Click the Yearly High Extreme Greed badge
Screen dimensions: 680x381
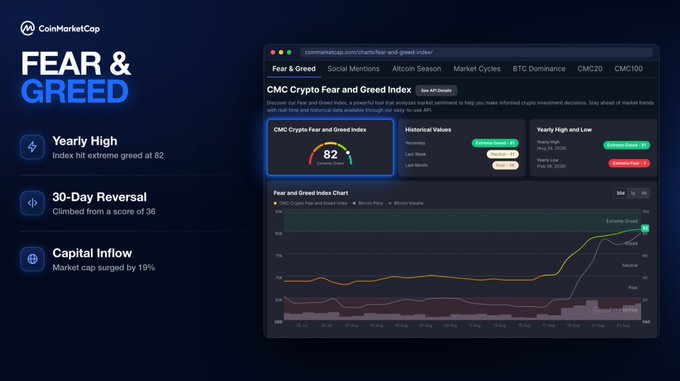click(x=626, y=145)
